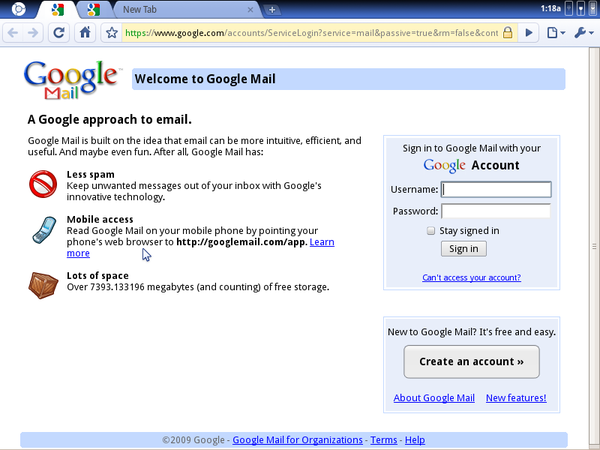The image size is (600, 450).
Task: Click the Sign in button
Action: click(464, 249)
